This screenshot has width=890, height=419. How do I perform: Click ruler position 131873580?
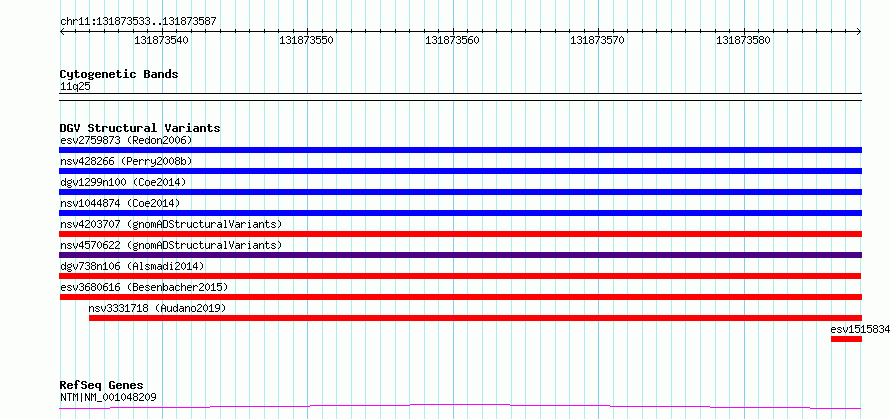pos(744,41)
